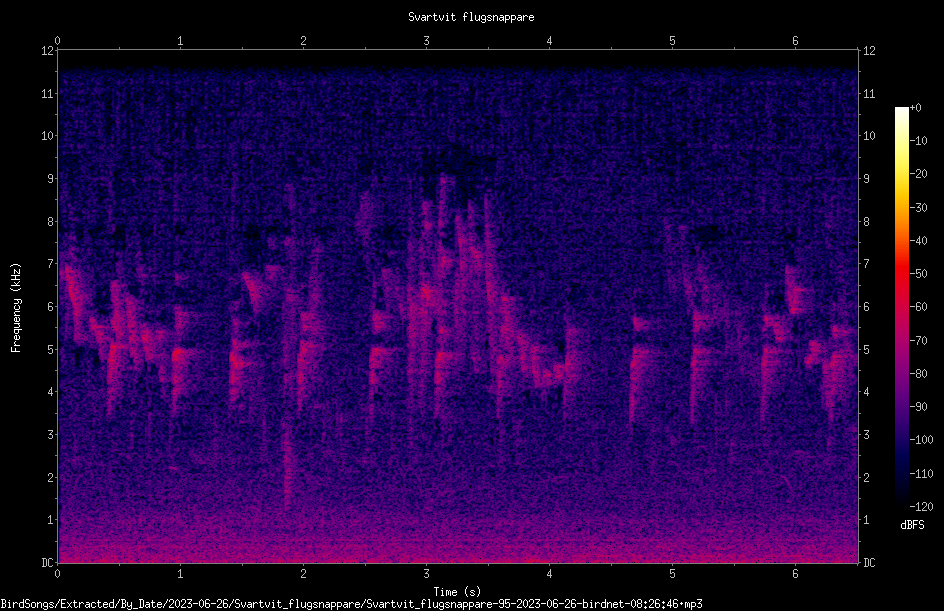Click the dBFS color scale bar
The height and width of the screenshot is (611, 944).
click(901, 307)
